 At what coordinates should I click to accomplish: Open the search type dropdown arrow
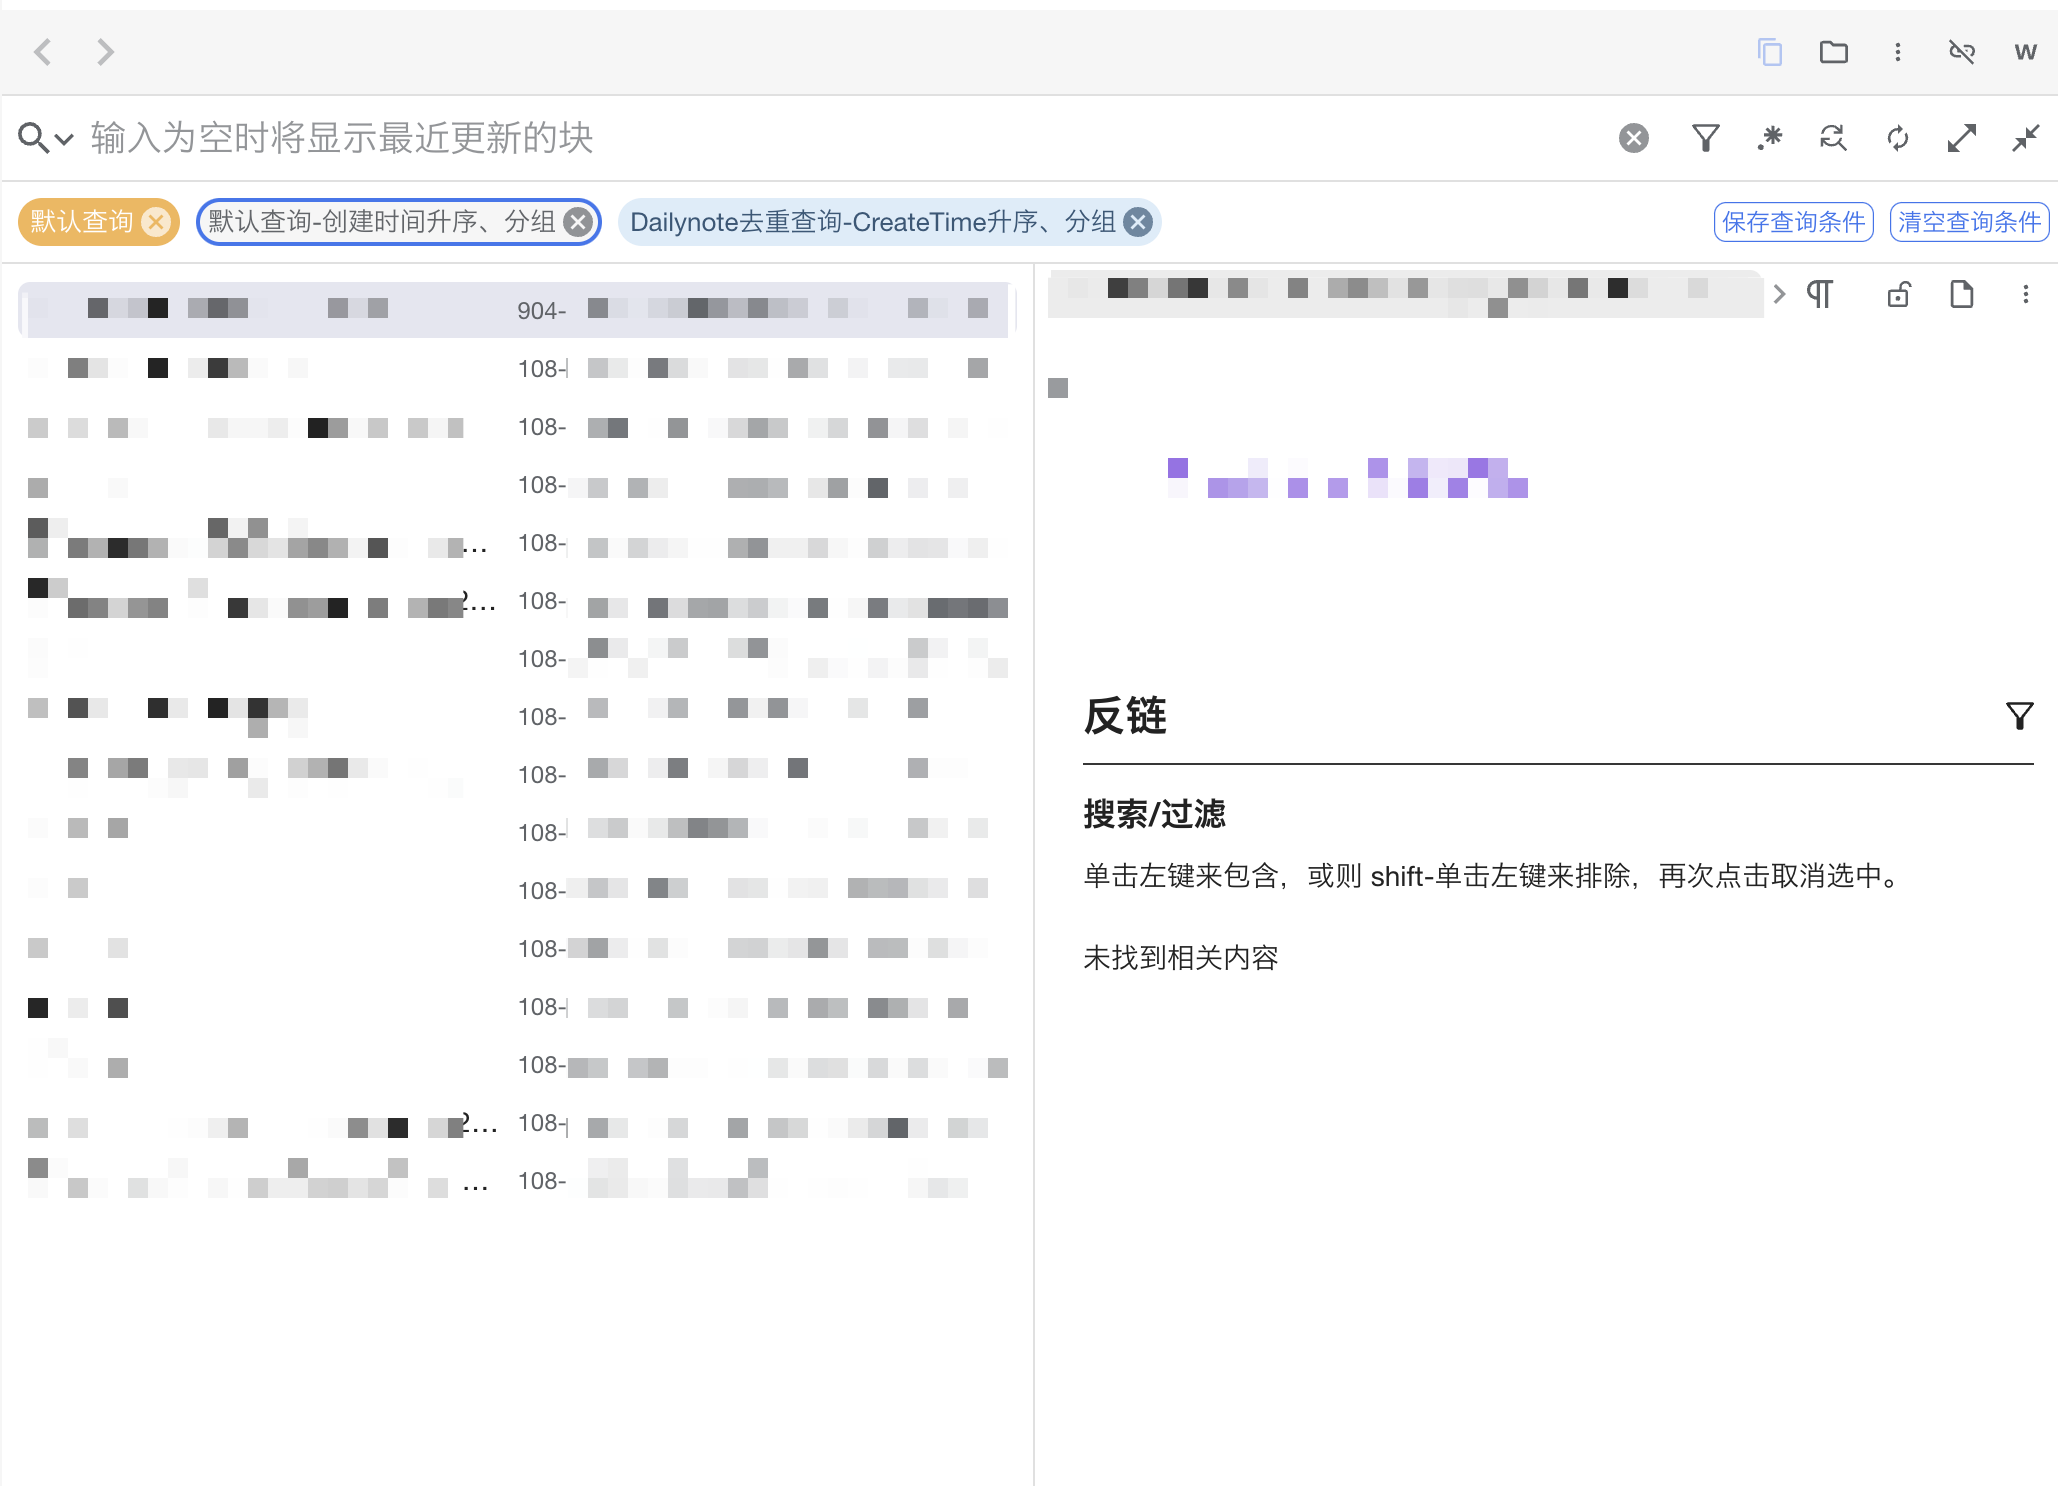pos(65,139)
